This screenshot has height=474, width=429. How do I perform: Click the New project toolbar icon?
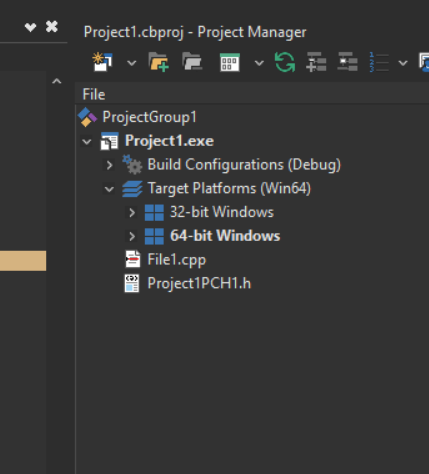point(102,62)
